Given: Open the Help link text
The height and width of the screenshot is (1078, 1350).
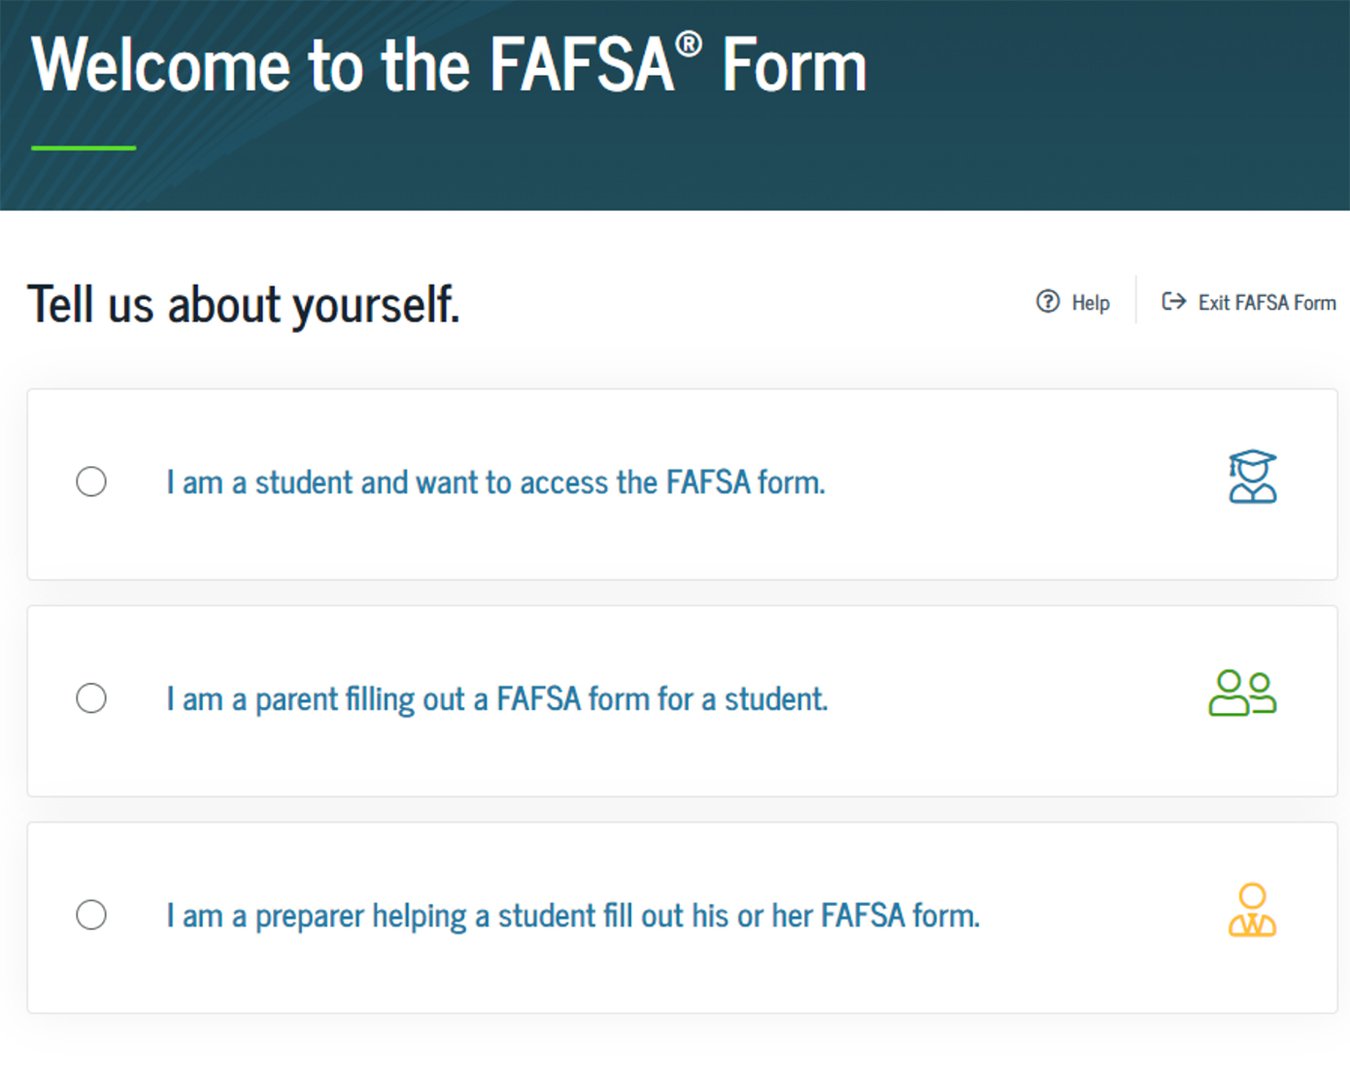Looking at the screenshot, I should (1091, 302).
